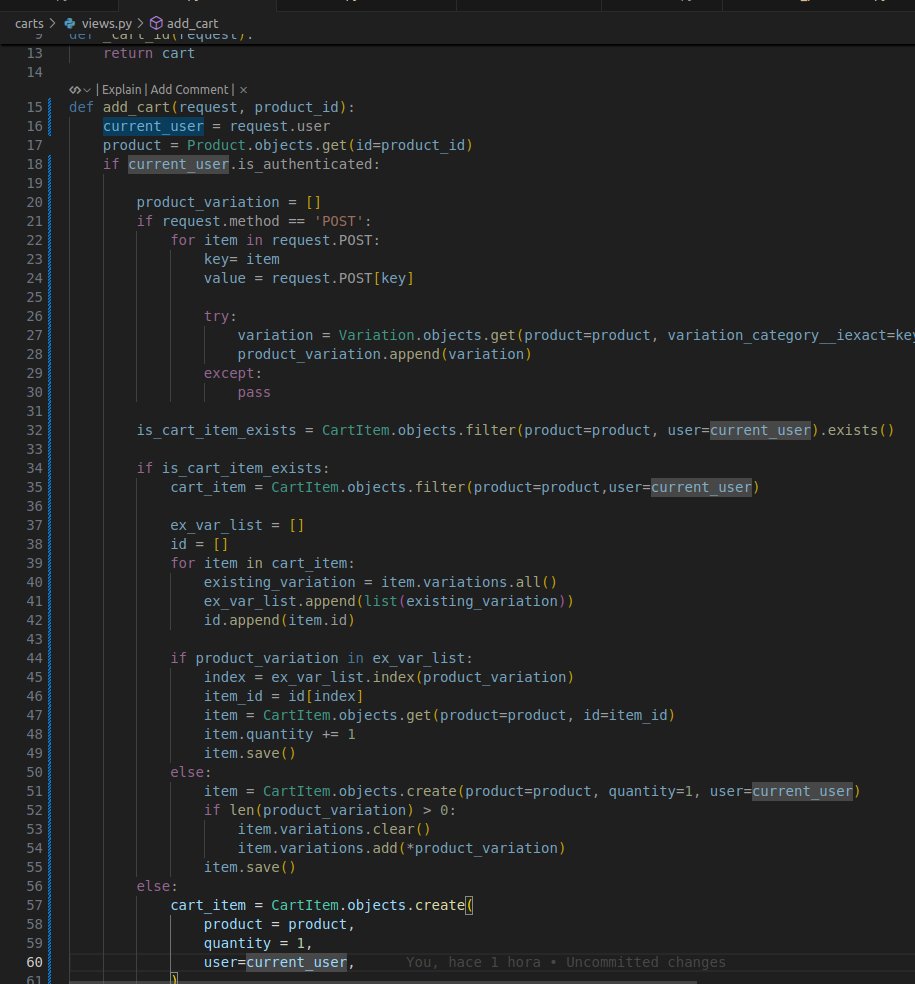The image size is (915, 984).
Task: Click 'product_variation = []' on line 20
Action: [228, 203]
